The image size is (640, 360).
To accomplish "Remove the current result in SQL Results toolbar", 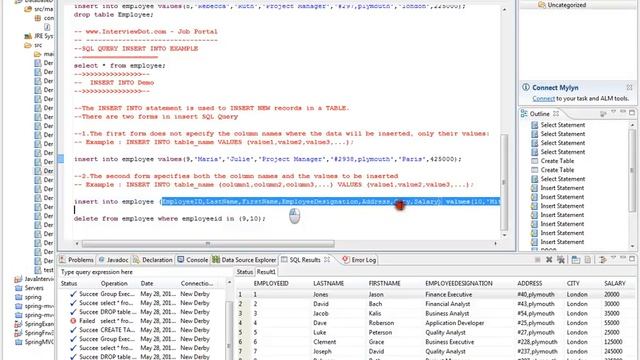I will click(x=549, y=260).
